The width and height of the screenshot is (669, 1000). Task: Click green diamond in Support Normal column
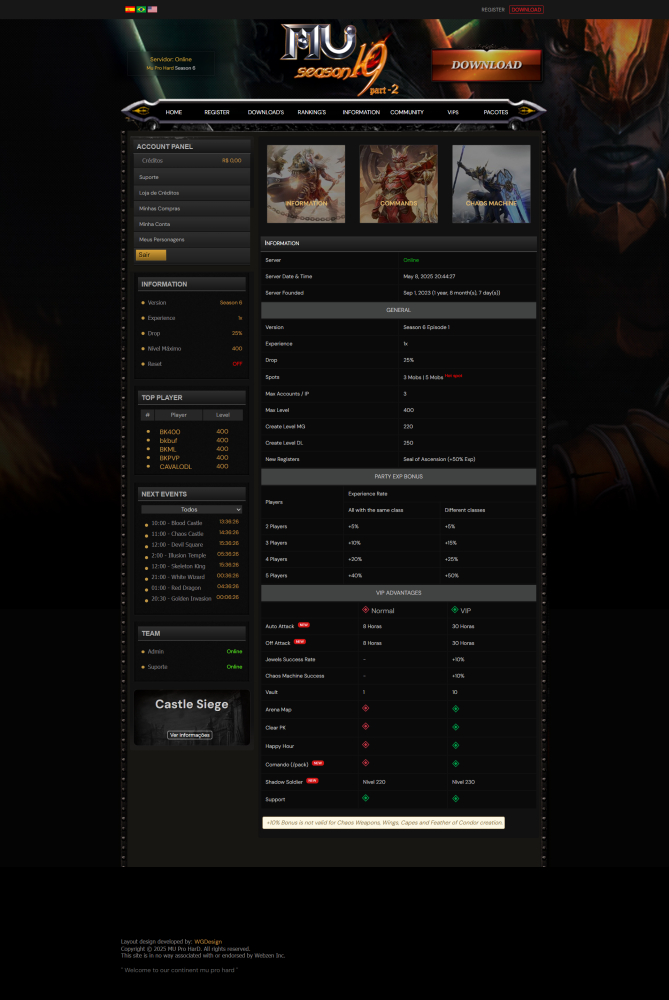tap(365, 798)
